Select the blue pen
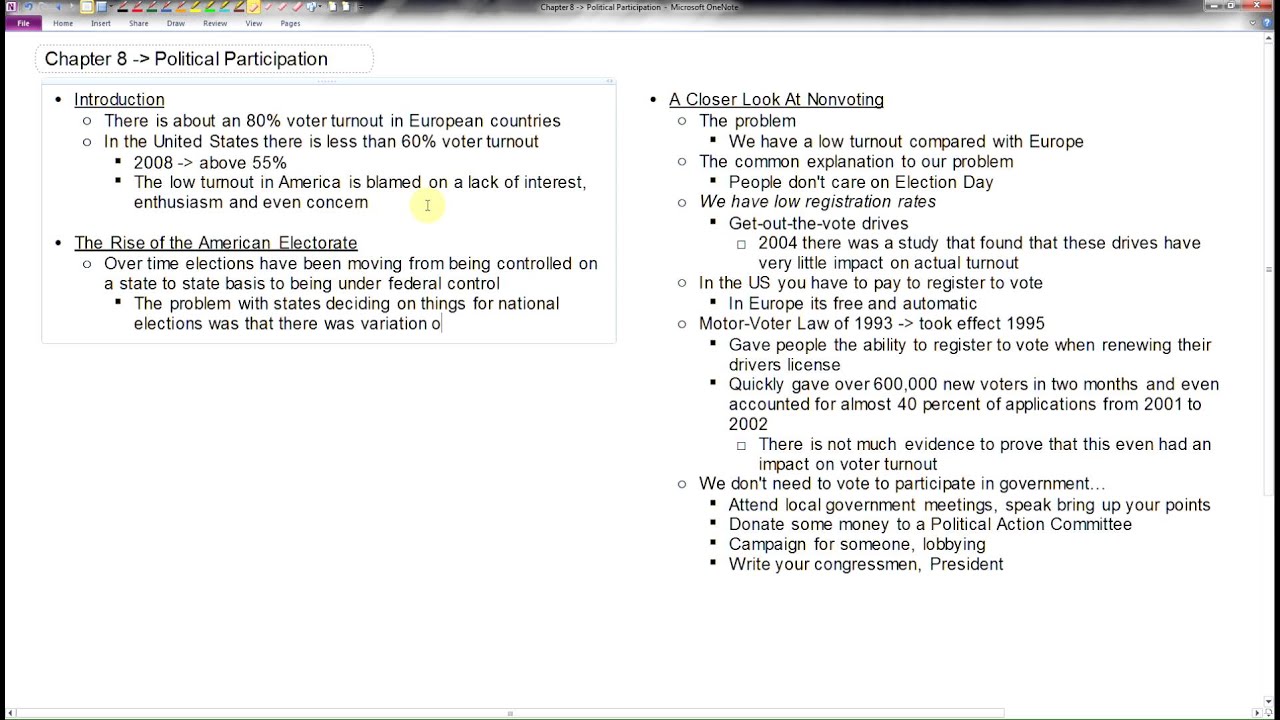Viewport: 1280px width, 720px height. click(166, 7)
